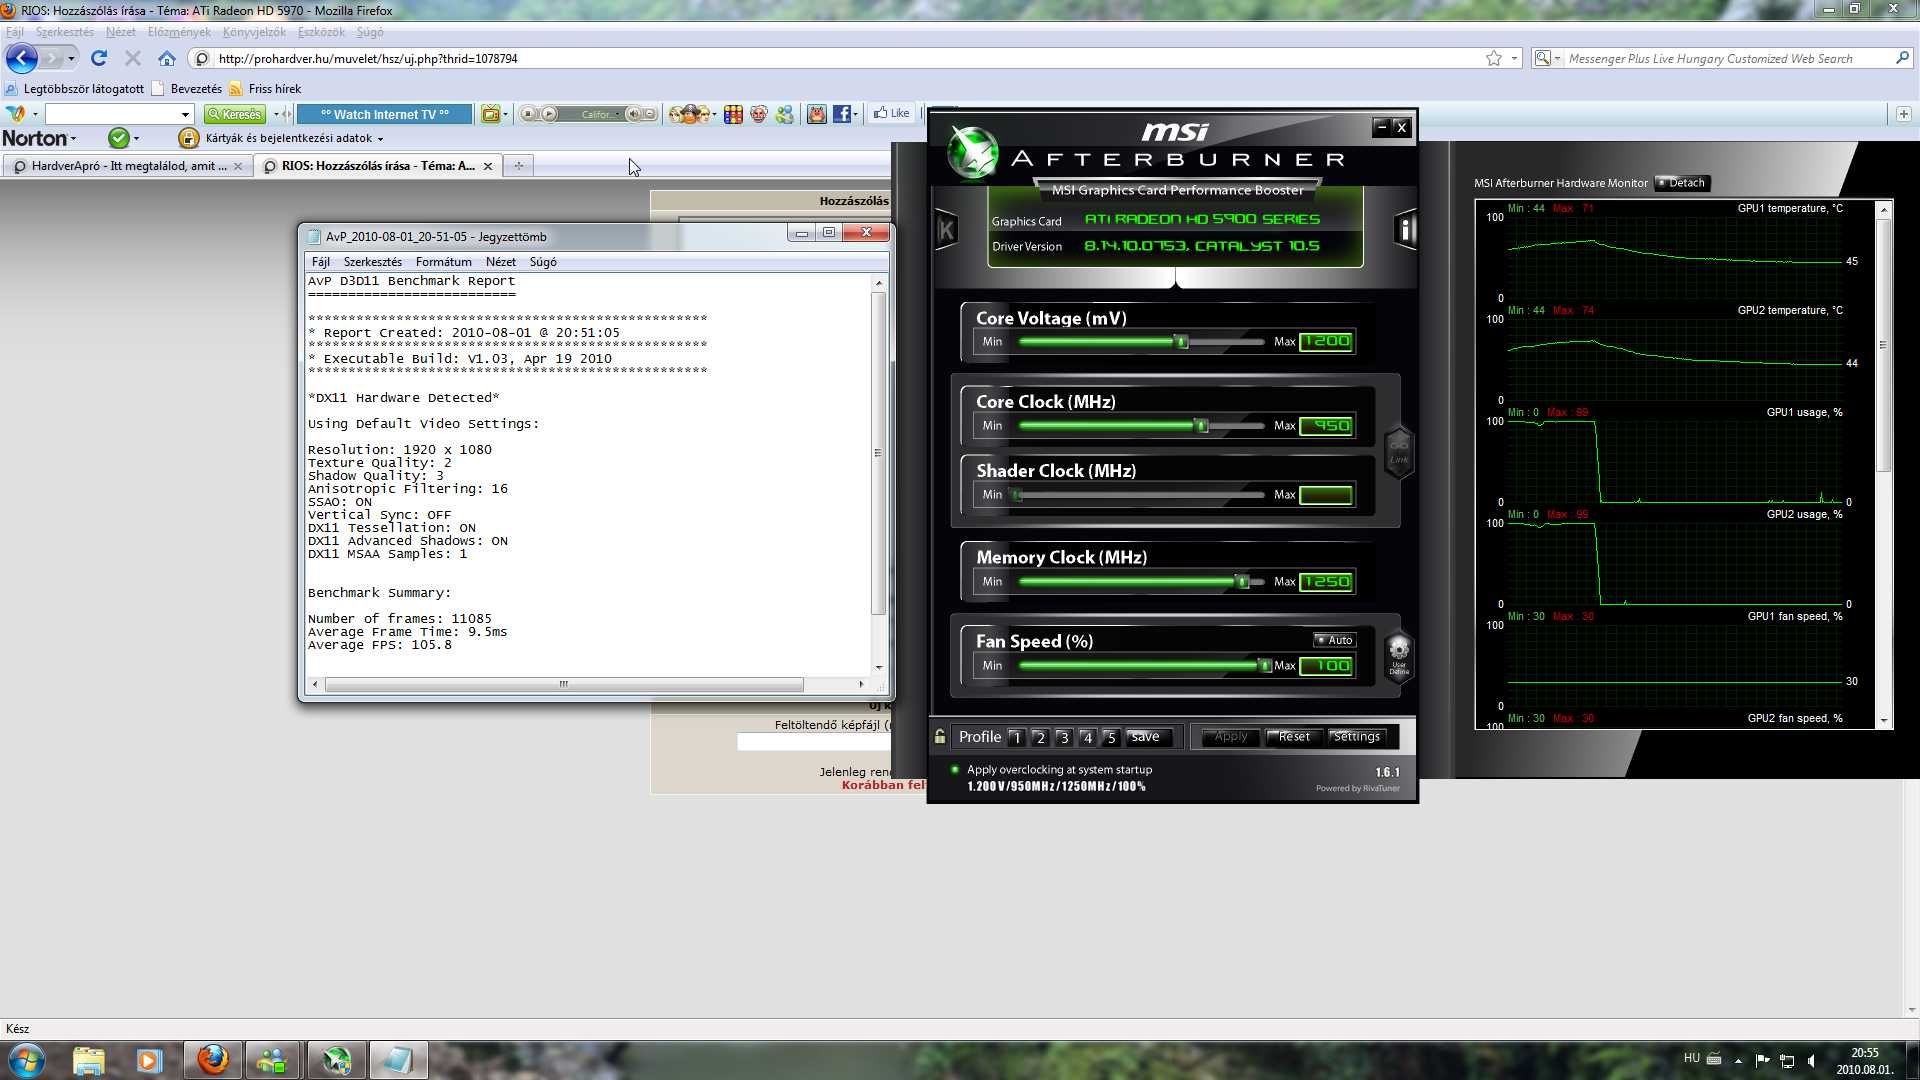1920x1080 pixels.
Task: Open the Windows Start menu
Action: pyautogui.click(x=26, y=1060)
